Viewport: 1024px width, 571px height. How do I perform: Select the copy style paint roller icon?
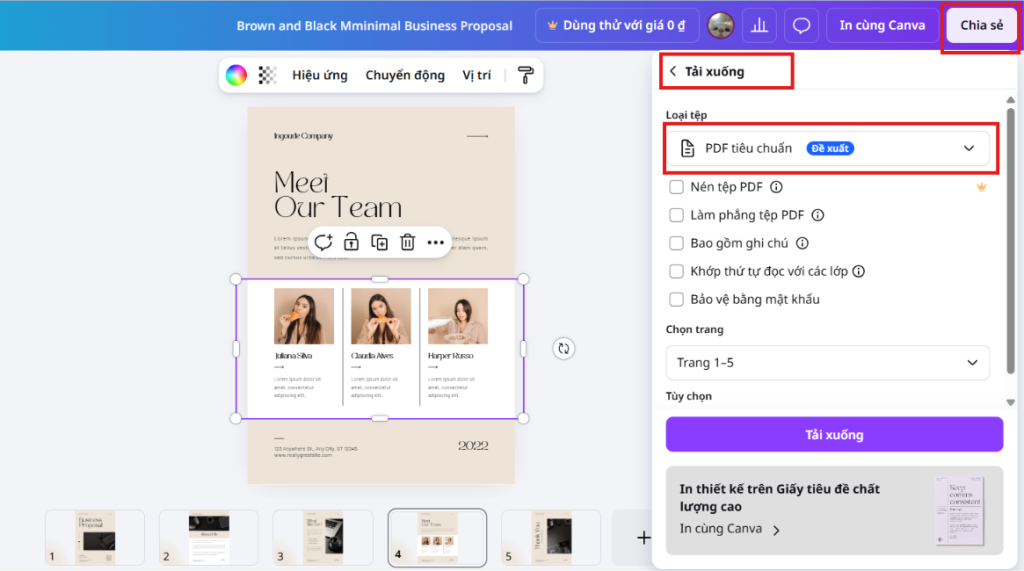[x=526, y=75]
